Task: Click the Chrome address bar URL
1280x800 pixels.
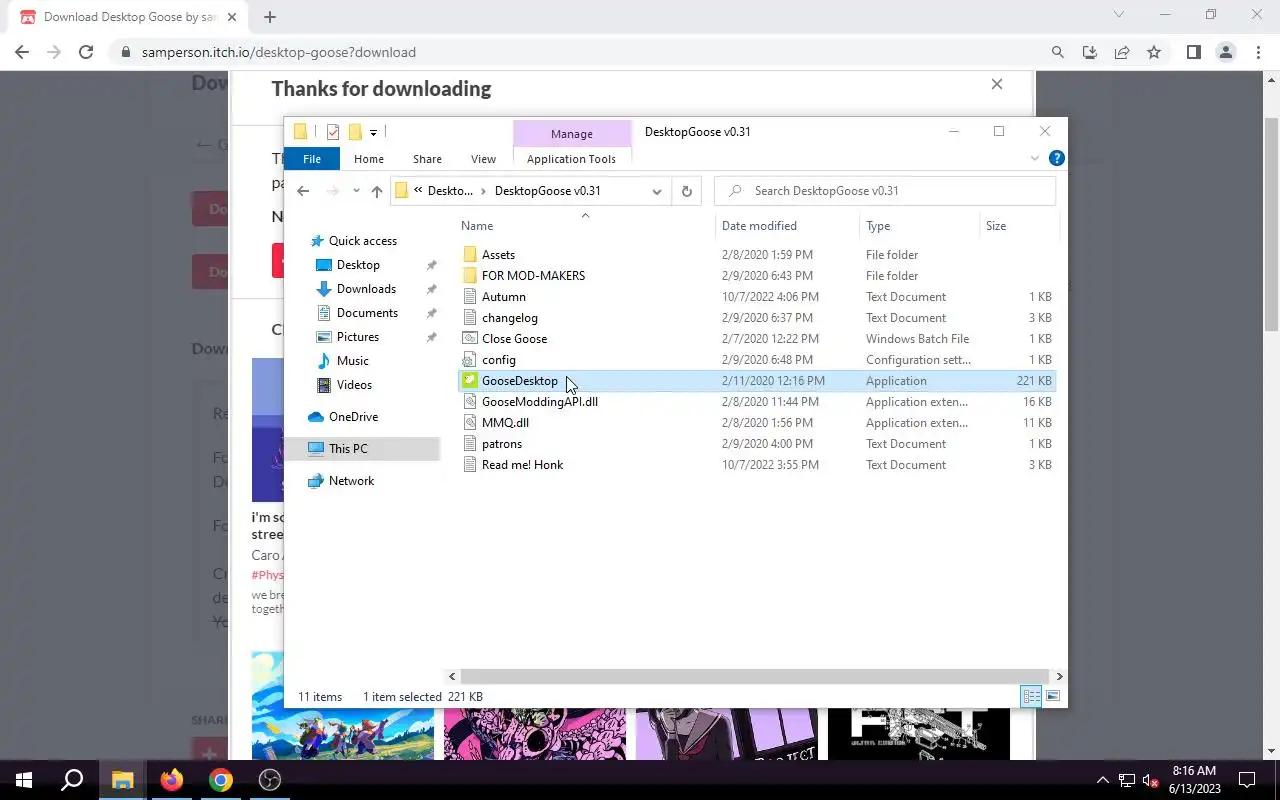Action: [x=278, y=52]
